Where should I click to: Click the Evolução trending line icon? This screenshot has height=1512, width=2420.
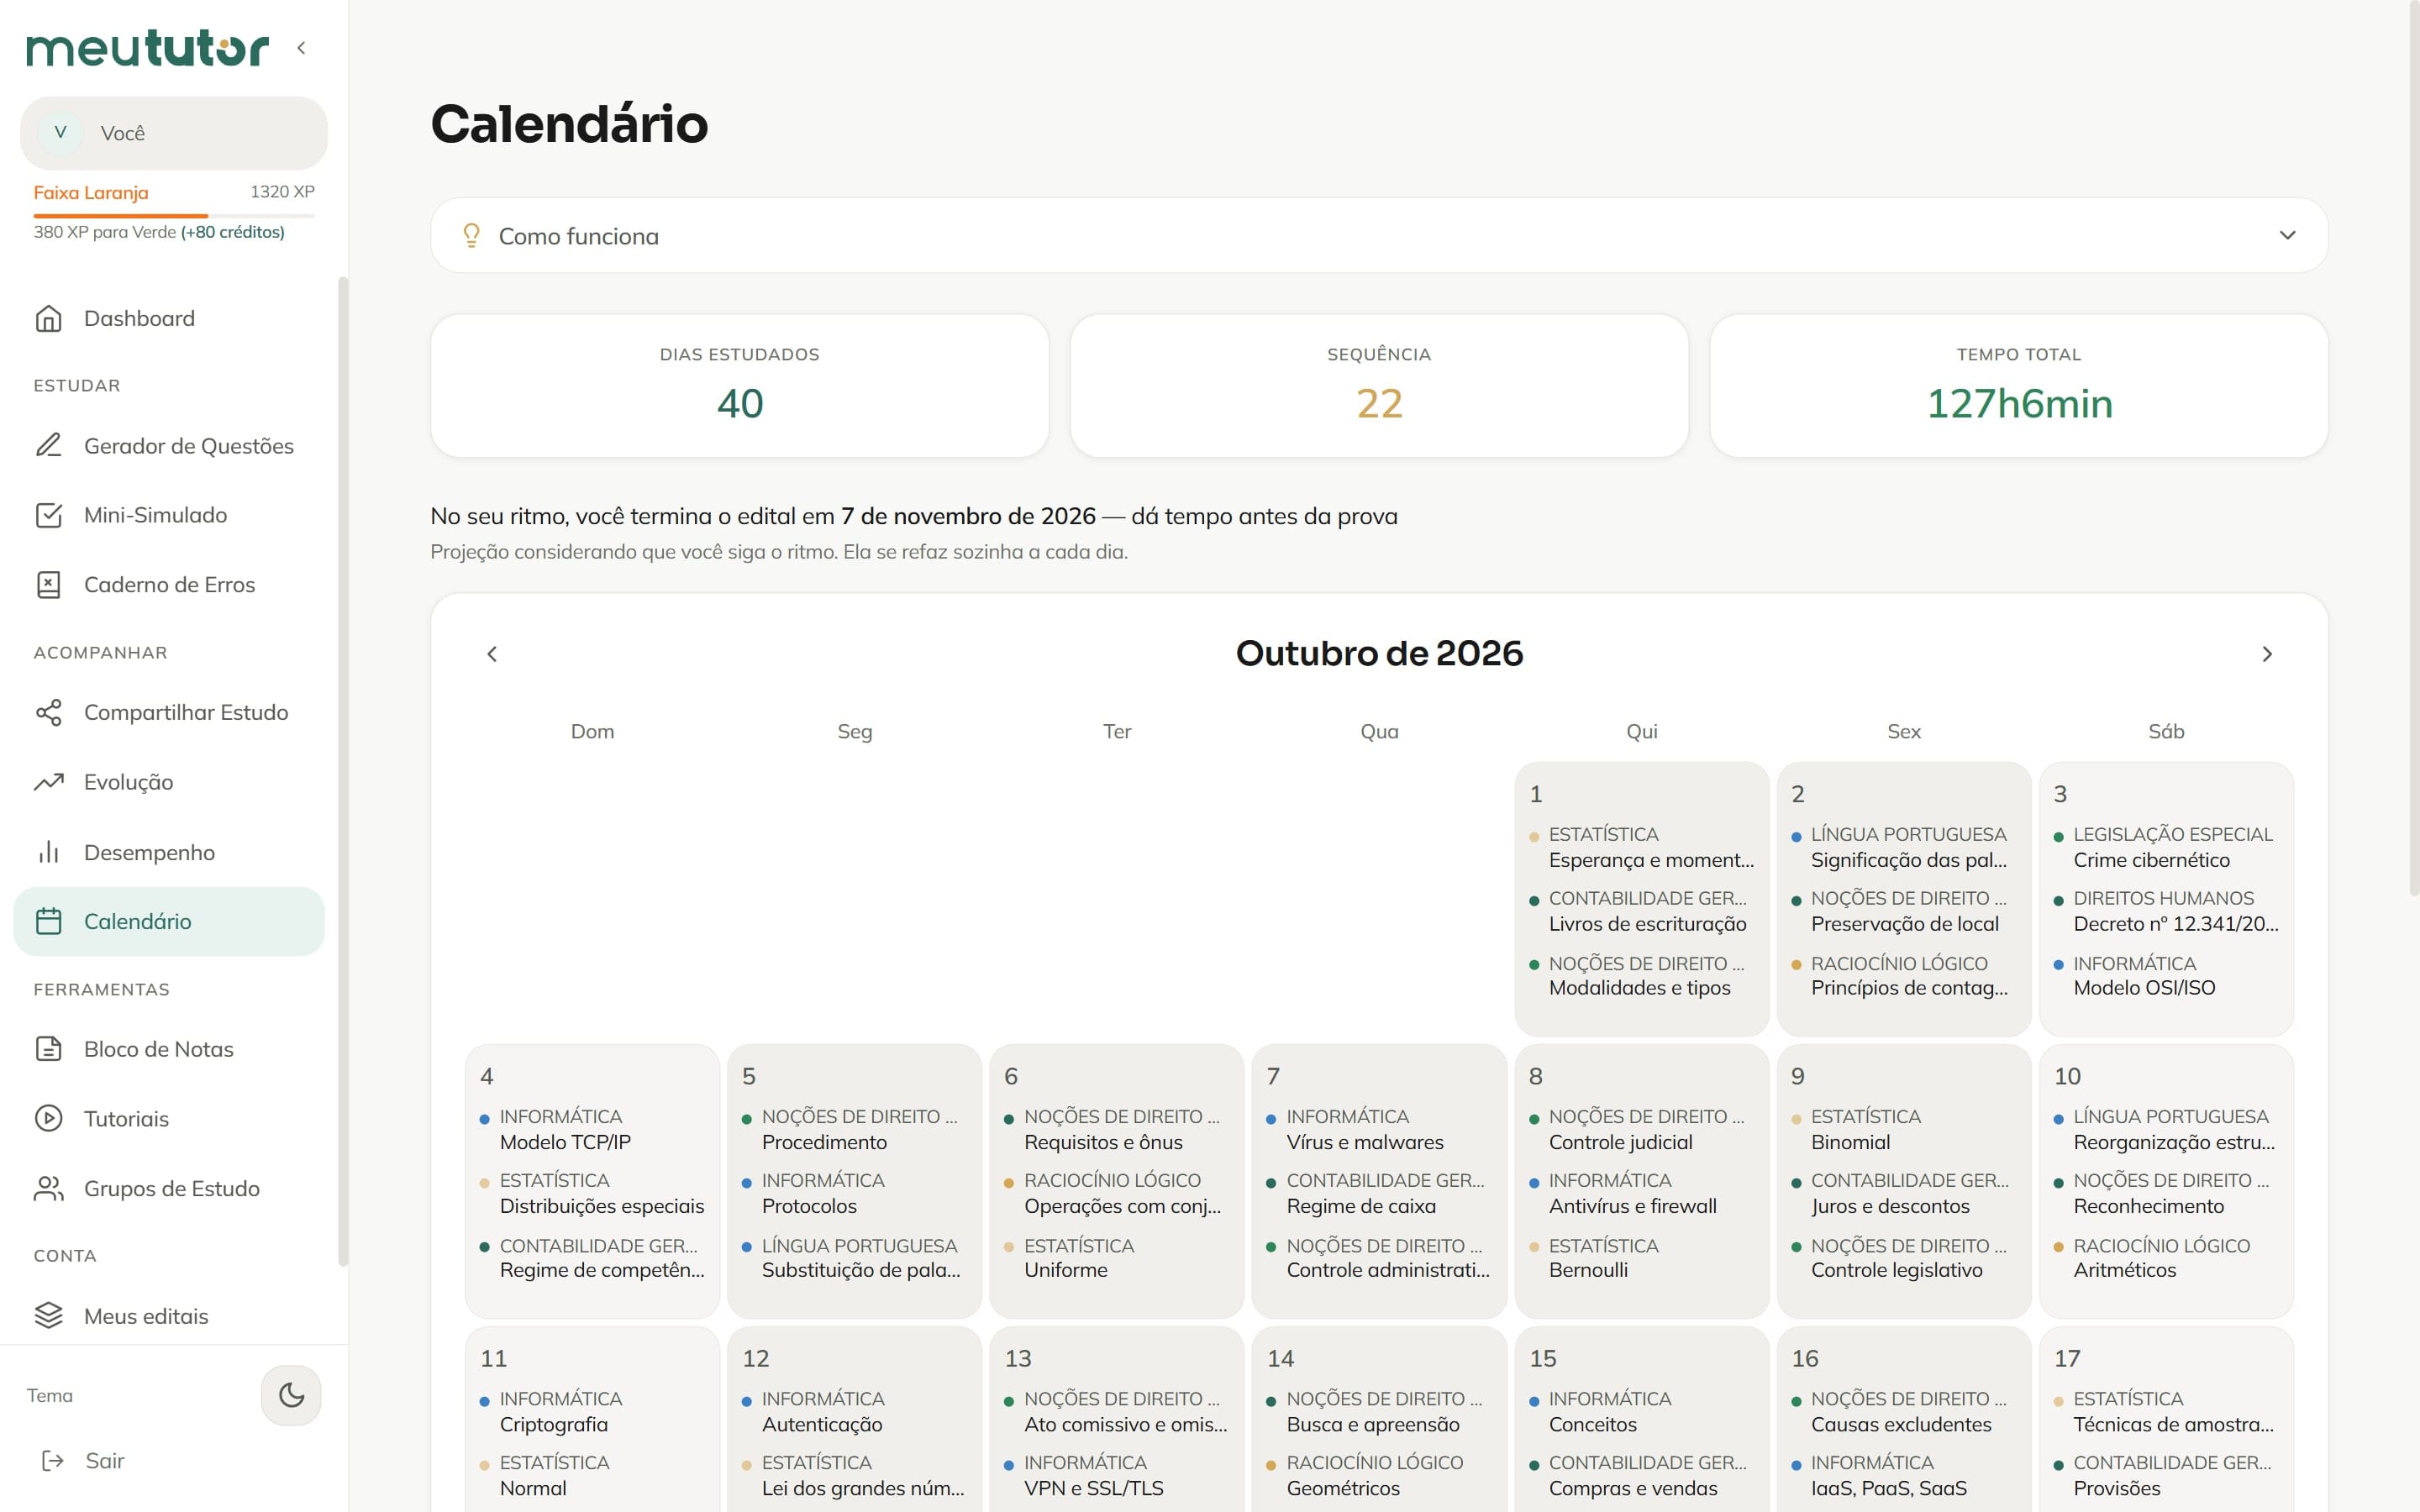tap(48, 782)
